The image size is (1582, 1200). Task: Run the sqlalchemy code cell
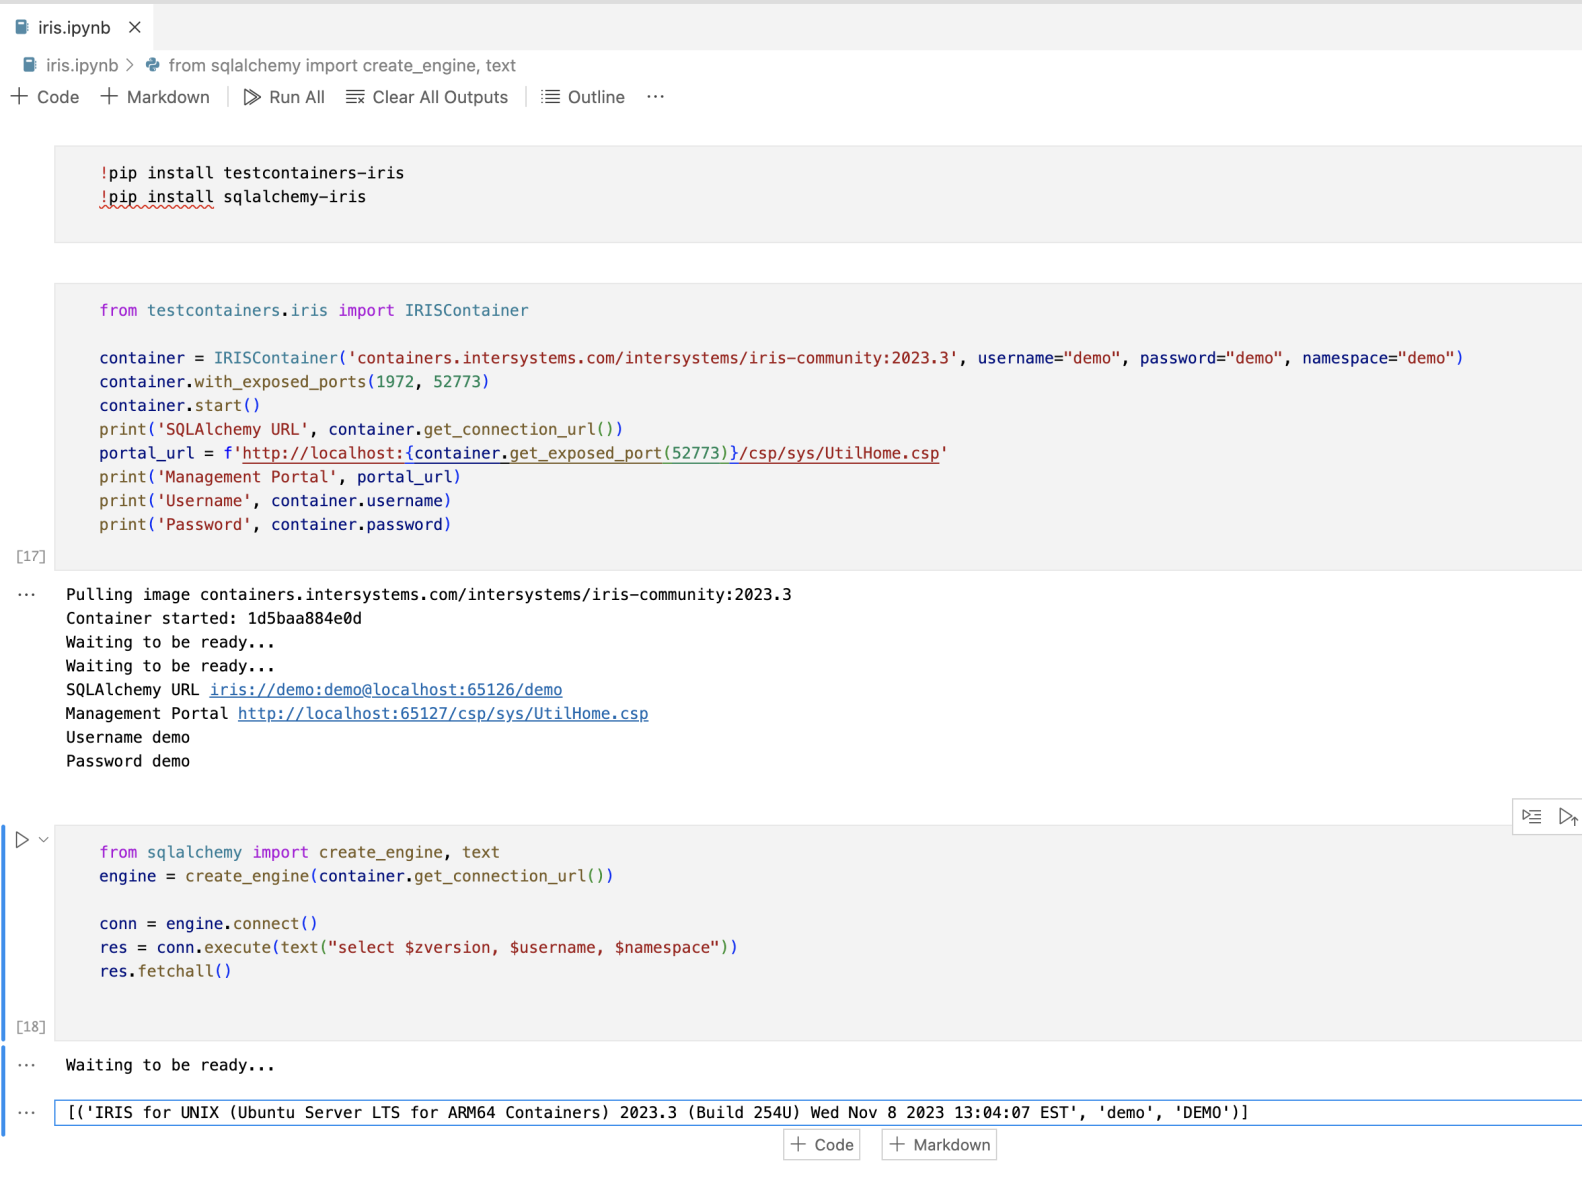22,840
